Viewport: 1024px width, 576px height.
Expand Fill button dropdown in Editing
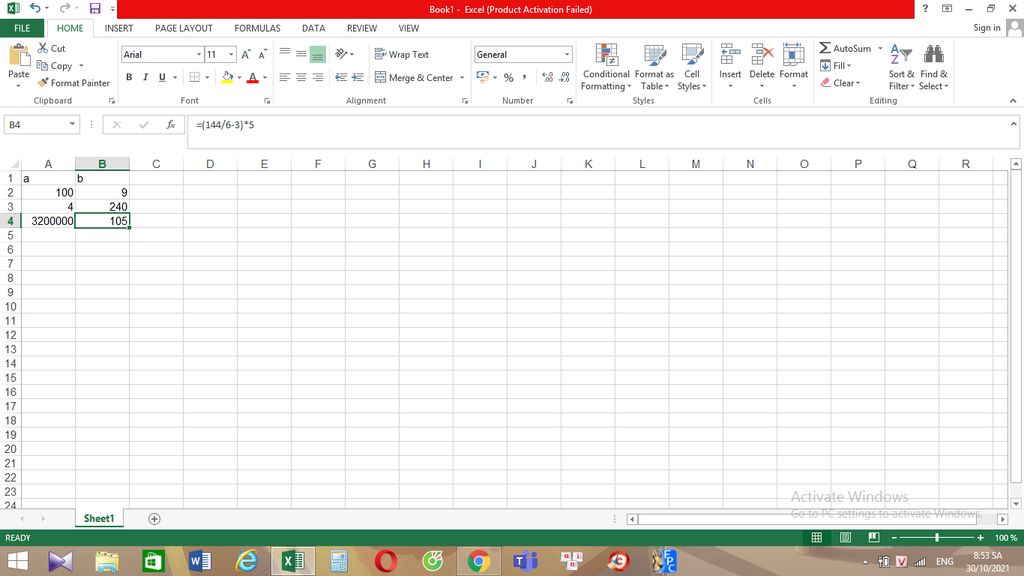pyautogui.click(x=848, y=66)
